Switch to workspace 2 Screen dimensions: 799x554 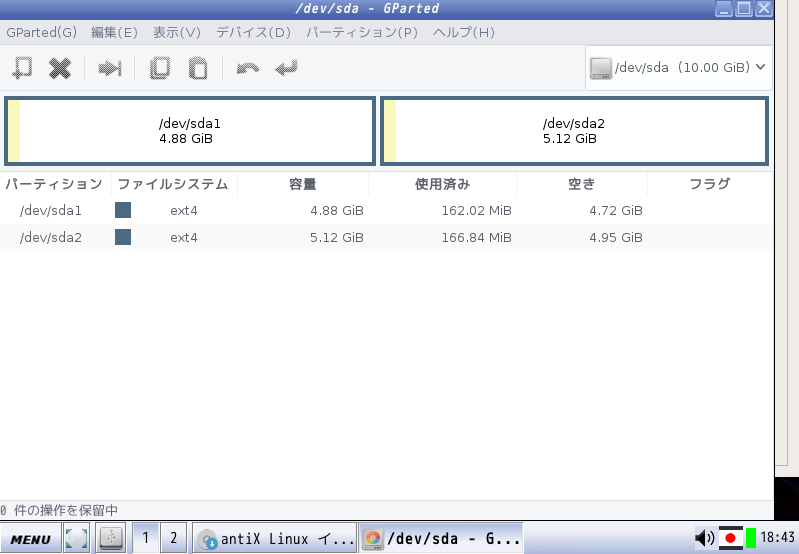[173, 538]
